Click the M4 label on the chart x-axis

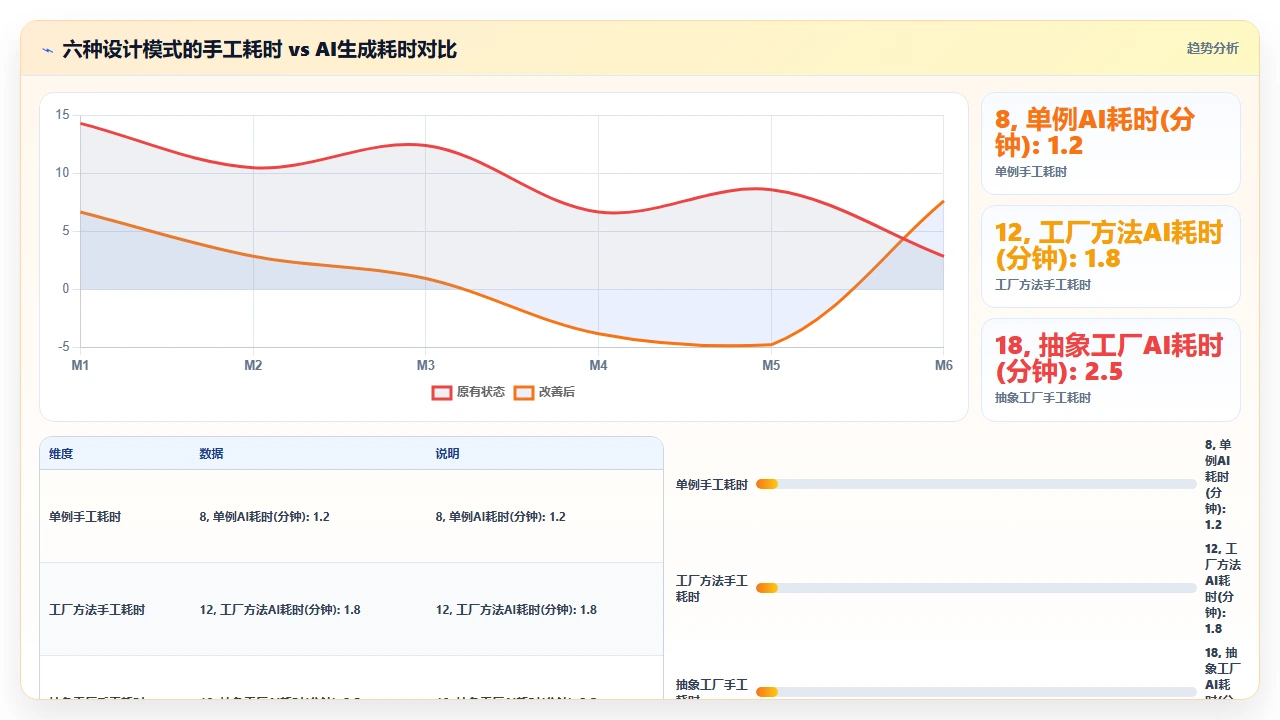598,366
